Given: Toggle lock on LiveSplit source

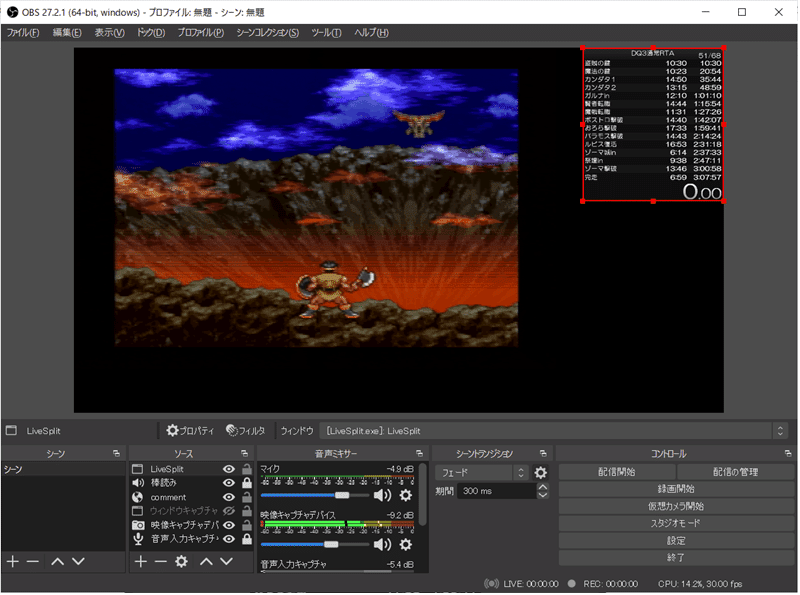Looking at the screenshot, I should [247, 469].
